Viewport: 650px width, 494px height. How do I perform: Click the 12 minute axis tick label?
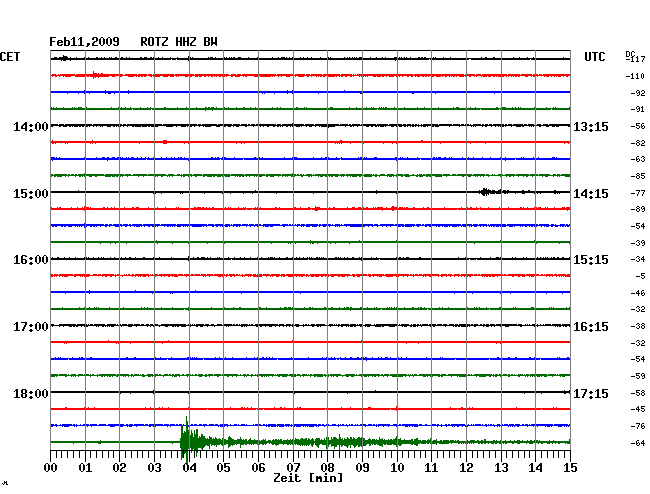click(466, 468)
